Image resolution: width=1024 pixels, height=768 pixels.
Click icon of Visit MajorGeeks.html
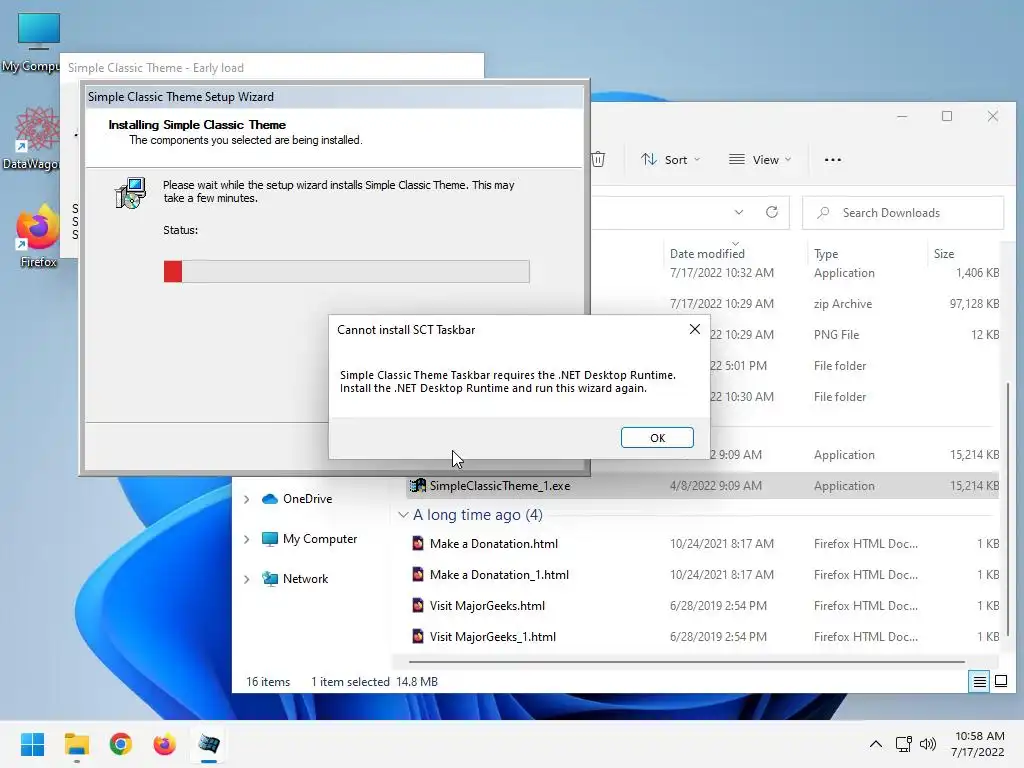[x=417, y=605]
